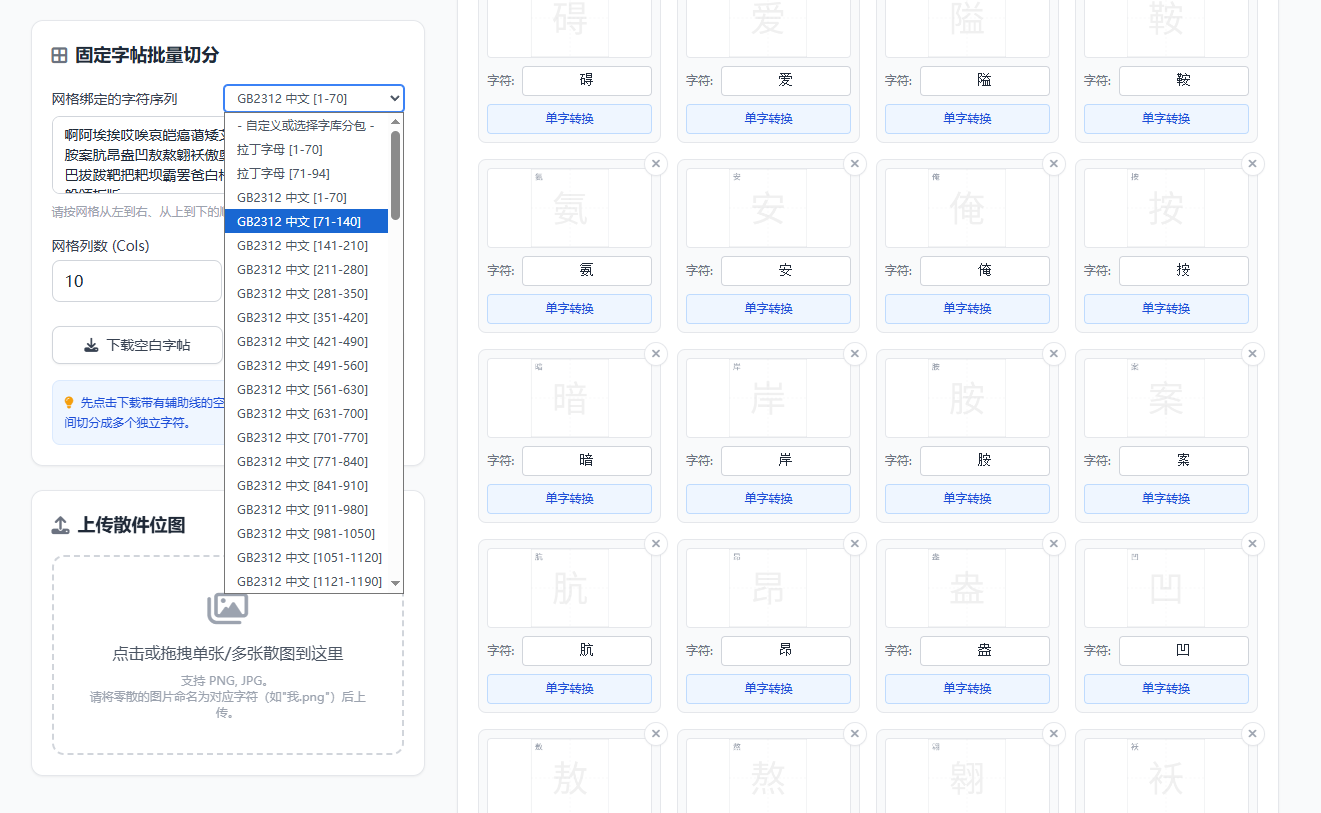The height and width of the screenshot is (813, 1321).
Task: Select GB2312 中文 [491-560] option
Action: (x=306, y=366)
